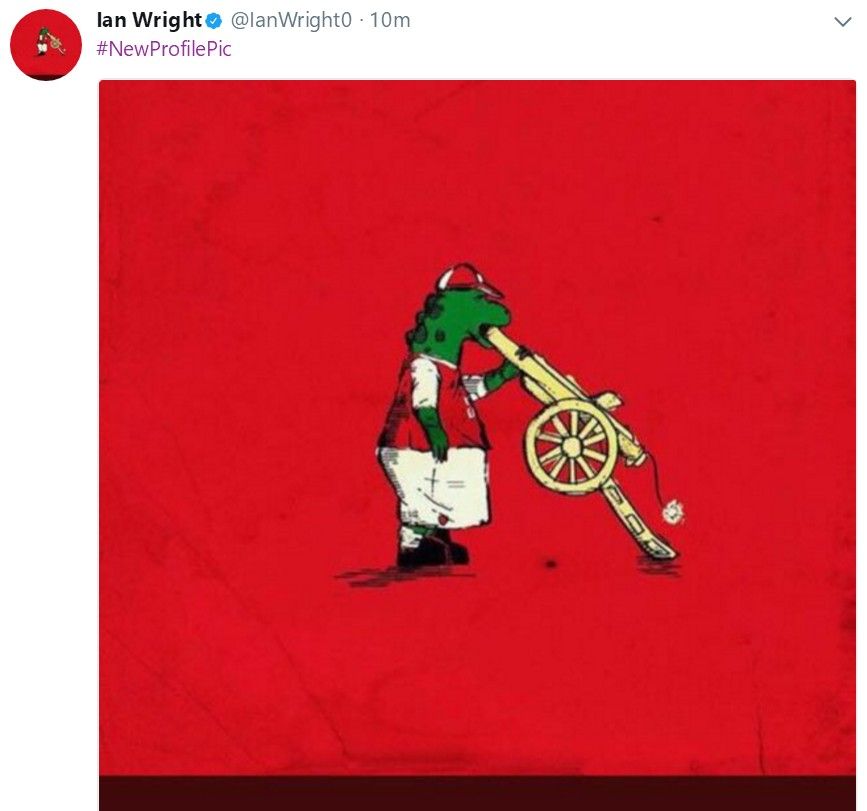Click the dinosaur's red and white cap
867x811 pixels.
tap(468, 279)
